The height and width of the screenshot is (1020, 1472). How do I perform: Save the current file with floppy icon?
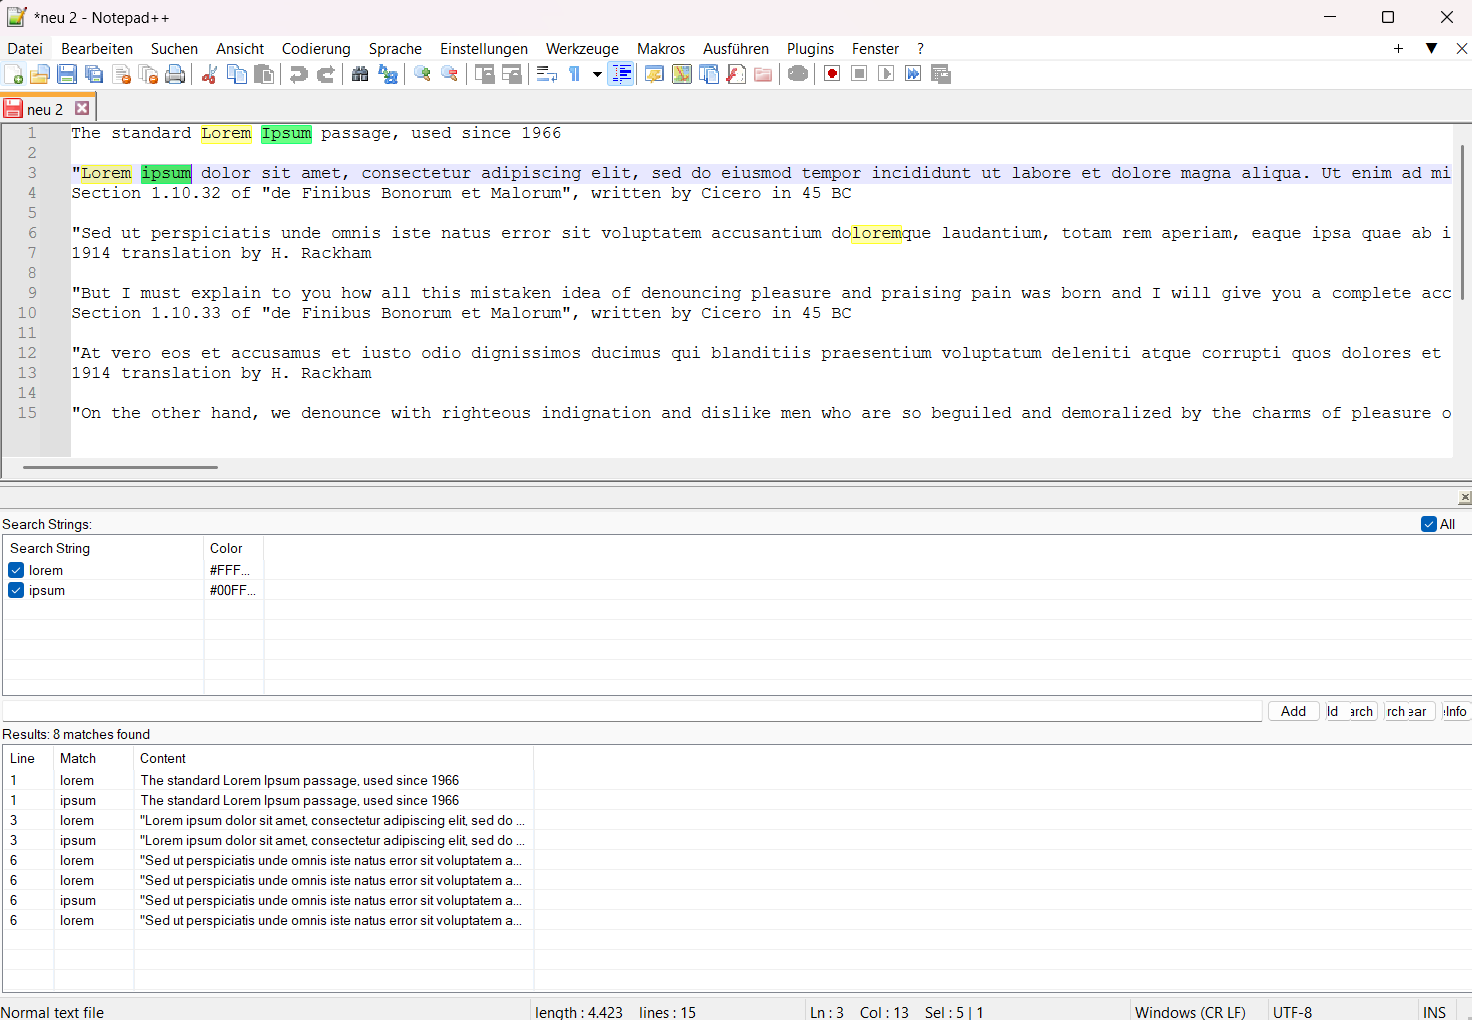tap(67, 74)
